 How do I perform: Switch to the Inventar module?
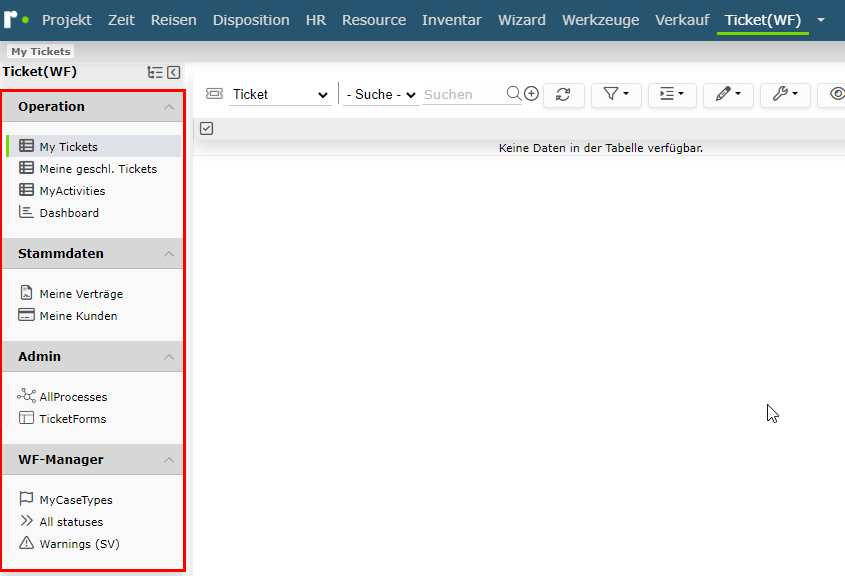pyautogui.click(x=452, y=20)
